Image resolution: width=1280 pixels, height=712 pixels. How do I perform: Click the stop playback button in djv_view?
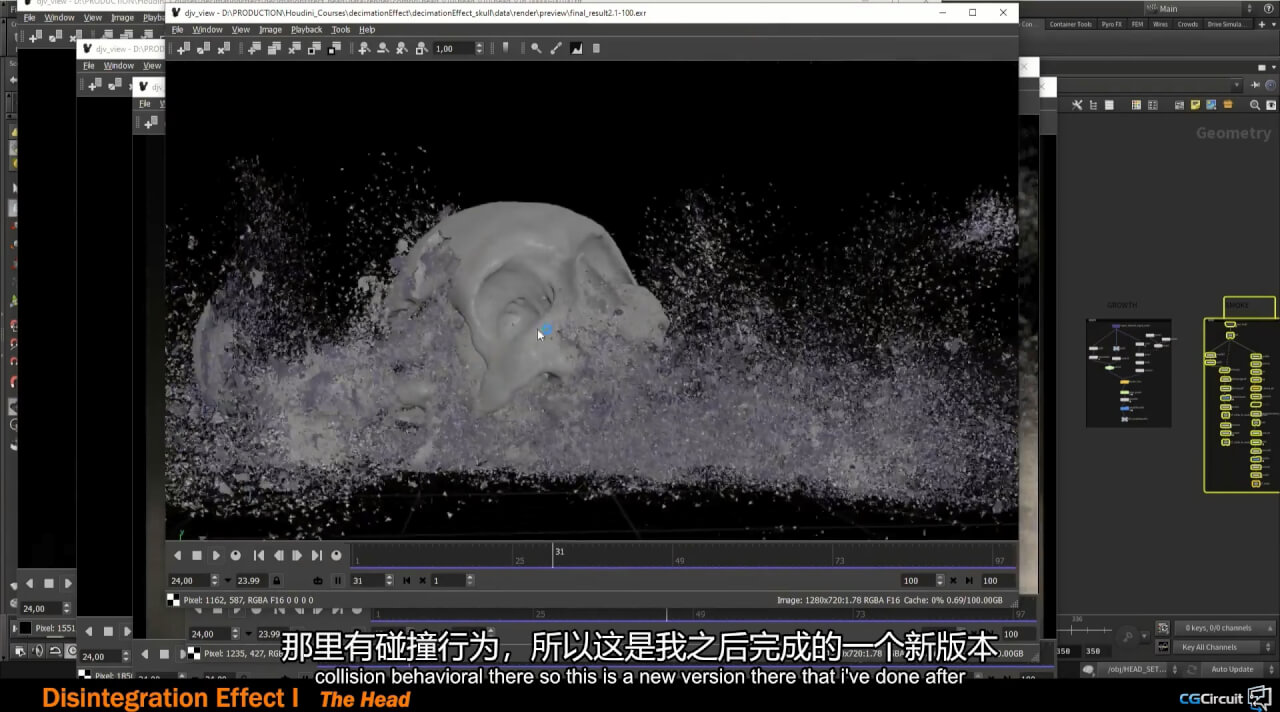[197, 555]
